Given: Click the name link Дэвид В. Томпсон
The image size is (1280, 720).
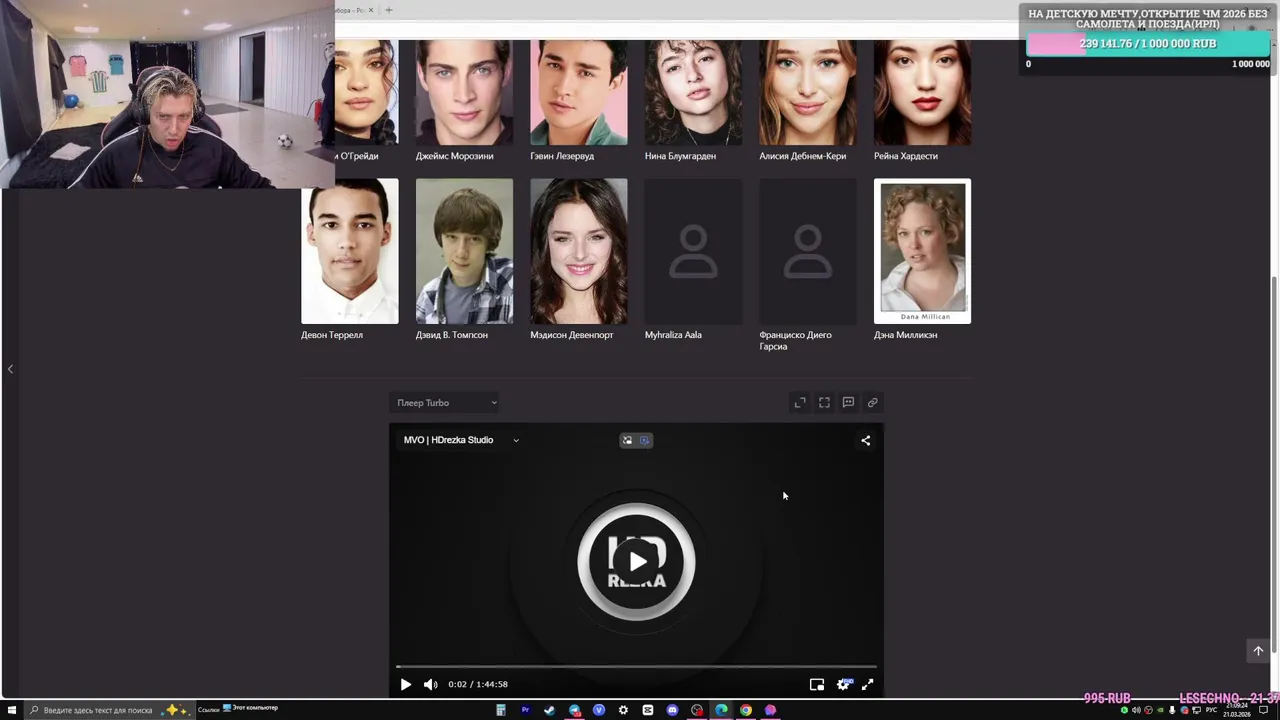Looking at the screenshot, I should click(452, 335).
